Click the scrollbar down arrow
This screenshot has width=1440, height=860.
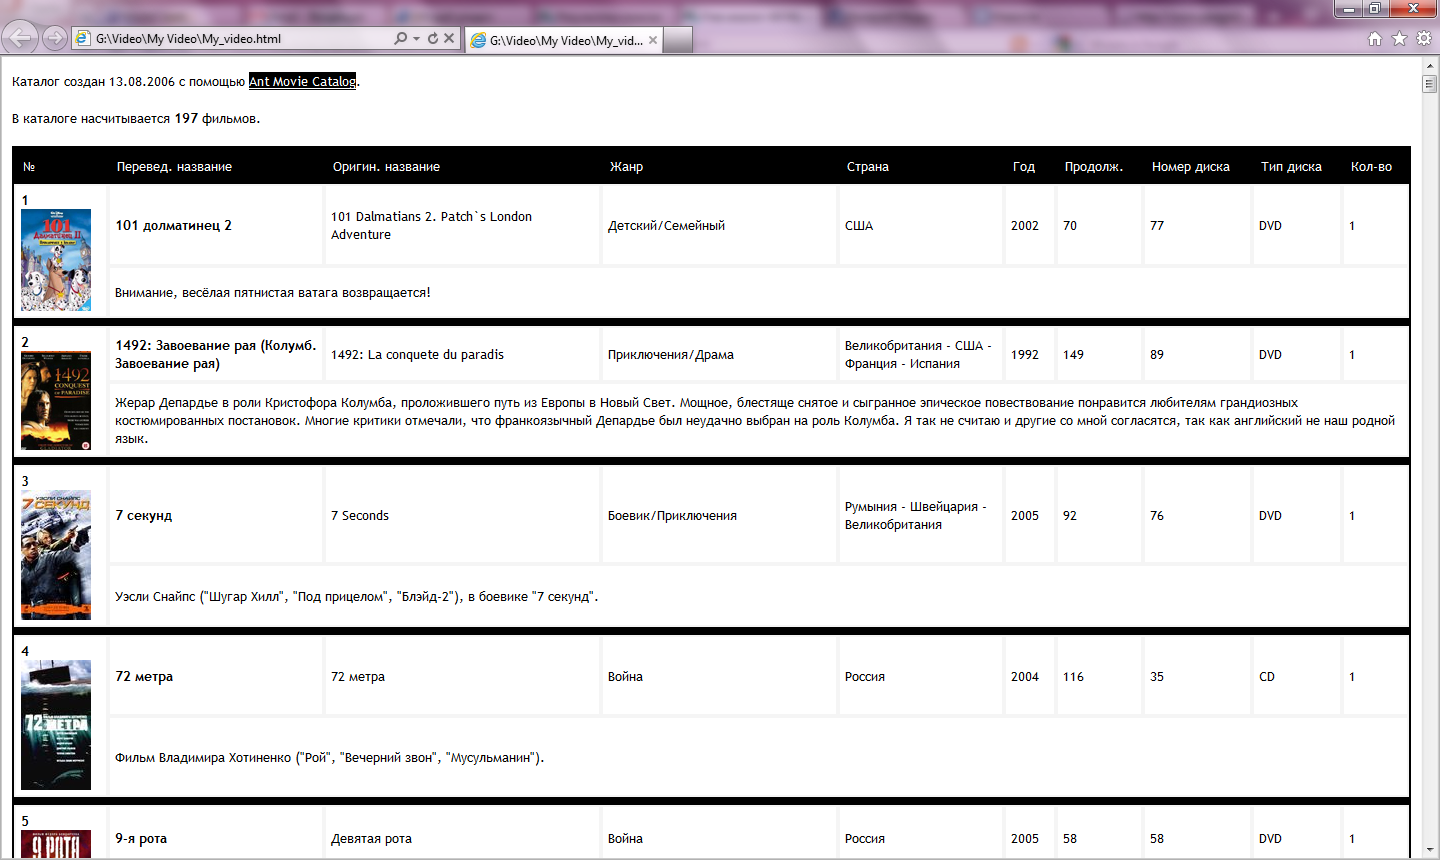[x=1429, y=851]
